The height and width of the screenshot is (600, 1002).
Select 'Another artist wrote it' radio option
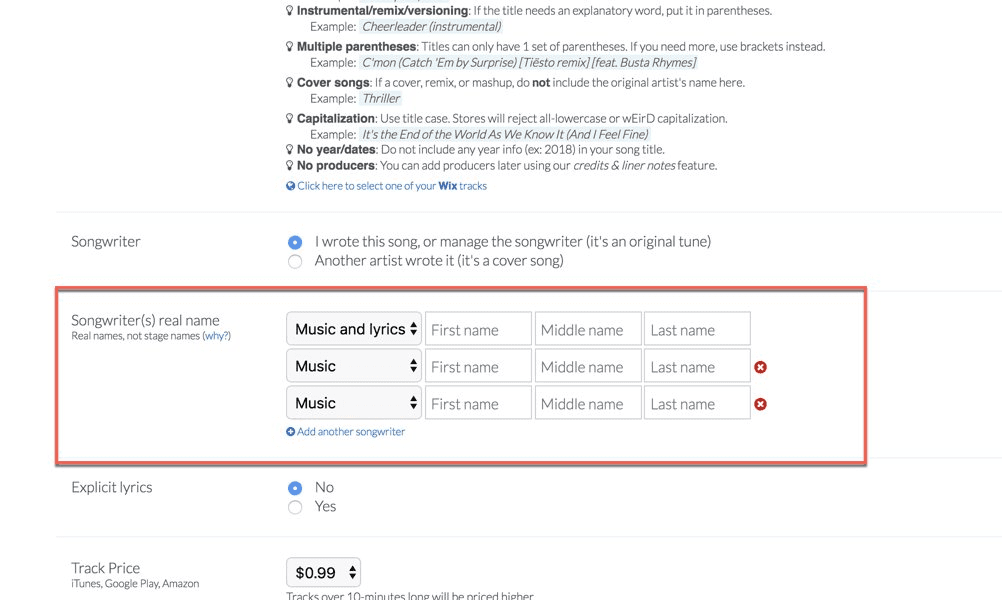tap(295, 261)
